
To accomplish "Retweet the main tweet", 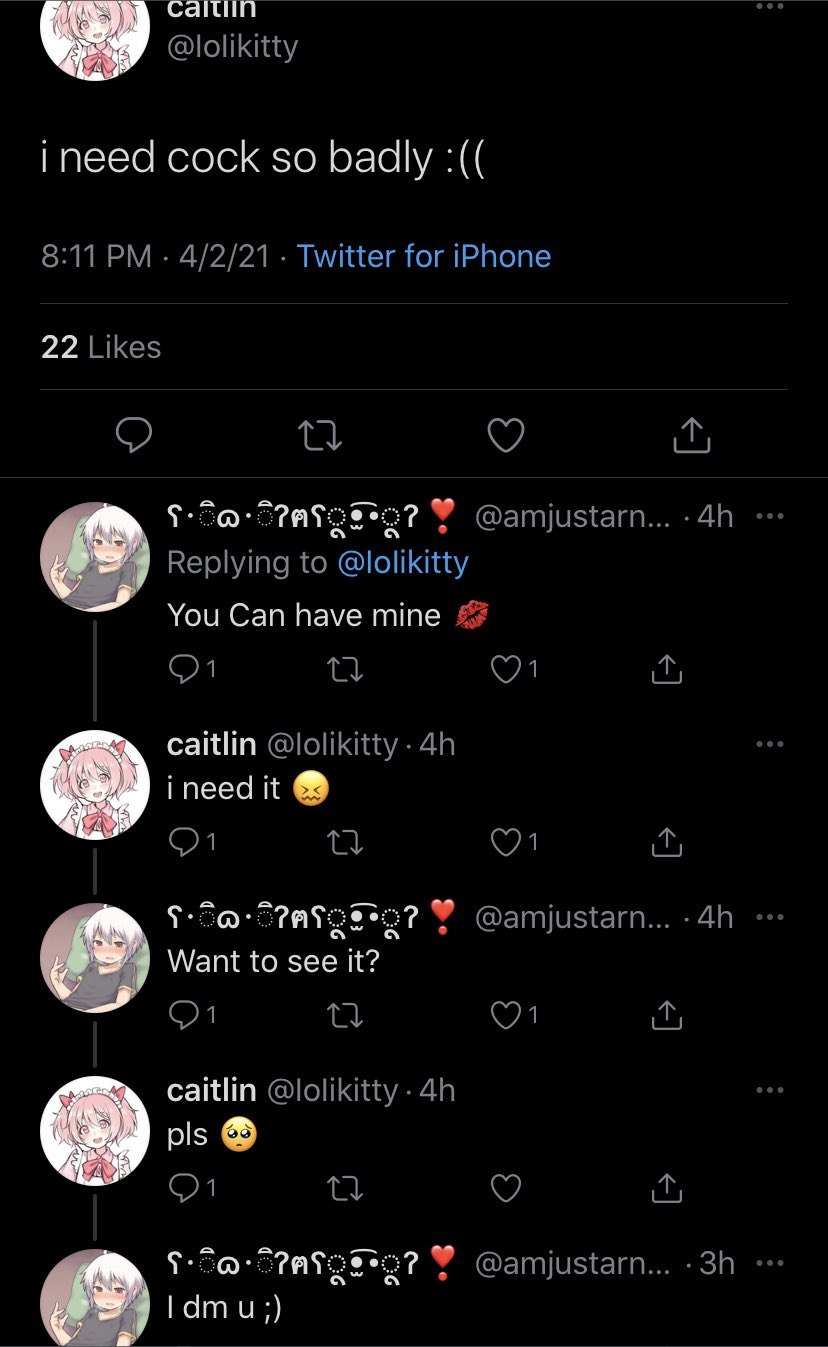I will click(x=320, y=435).
